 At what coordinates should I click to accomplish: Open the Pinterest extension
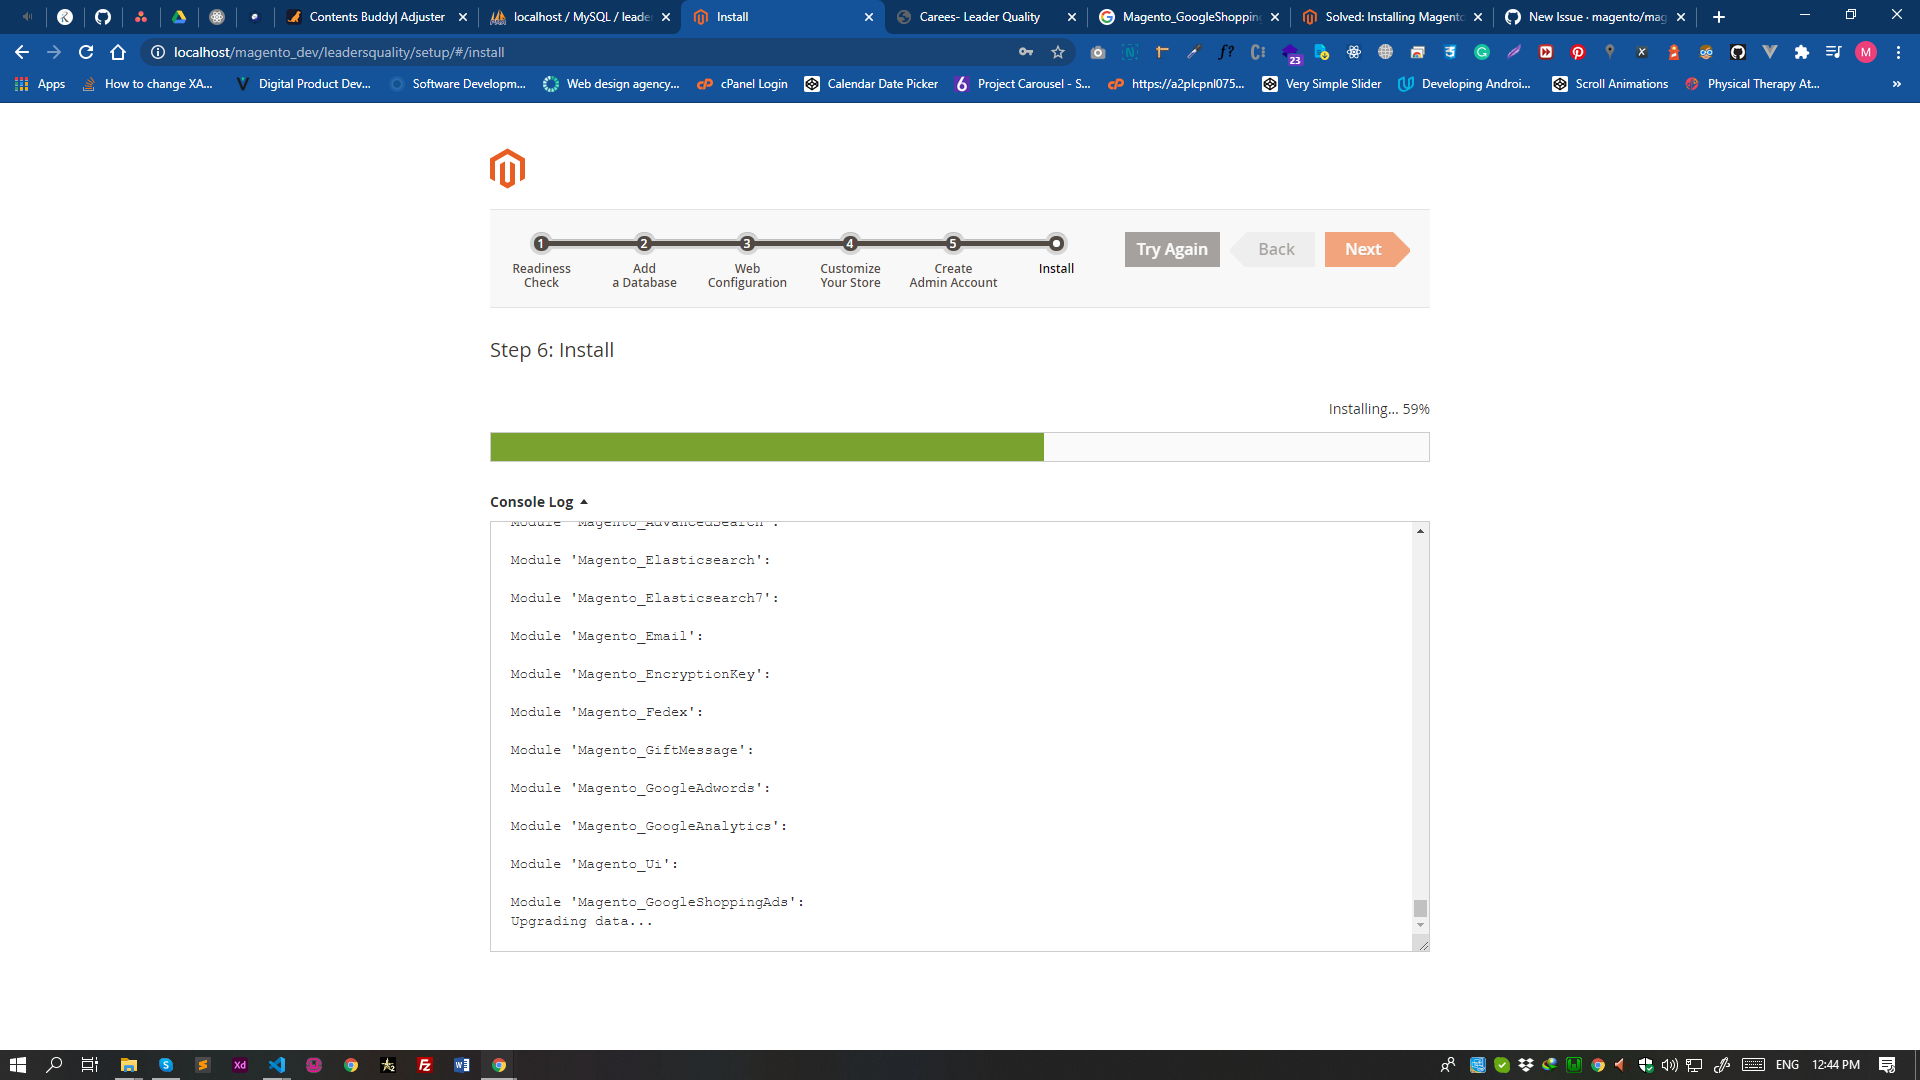pos(1577,52)
